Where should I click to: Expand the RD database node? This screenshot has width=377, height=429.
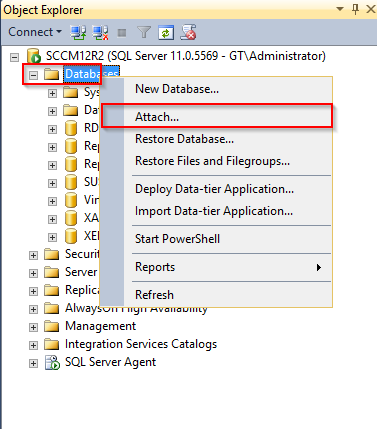[x=52, y=129]
